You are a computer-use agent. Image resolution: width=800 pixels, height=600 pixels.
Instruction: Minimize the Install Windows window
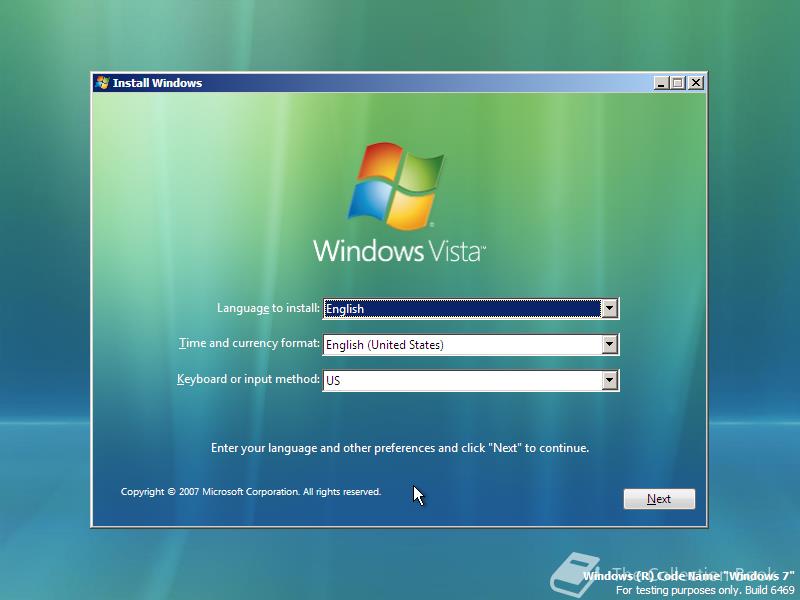[x=661, y=83]
